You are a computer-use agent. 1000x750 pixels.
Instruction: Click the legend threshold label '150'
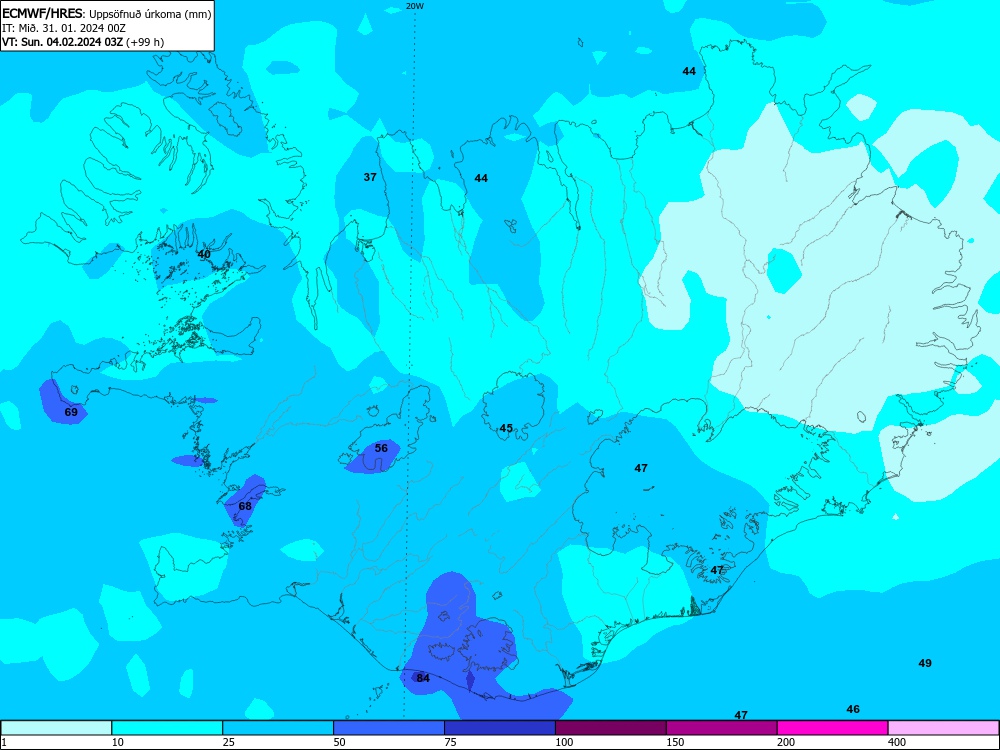[x=675, y=742]
